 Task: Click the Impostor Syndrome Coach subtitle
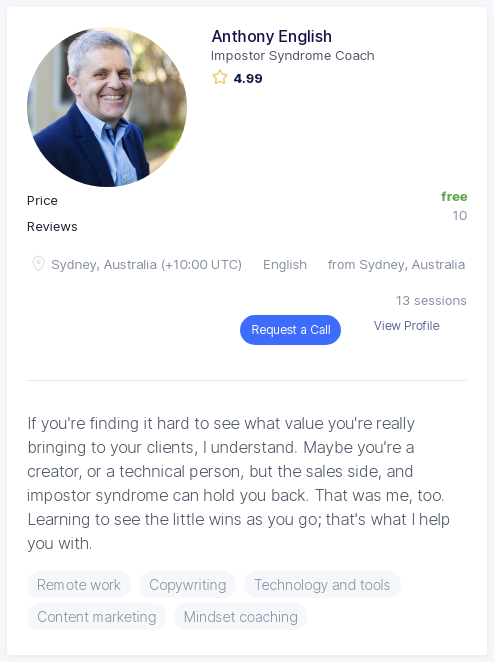point(293,56)
